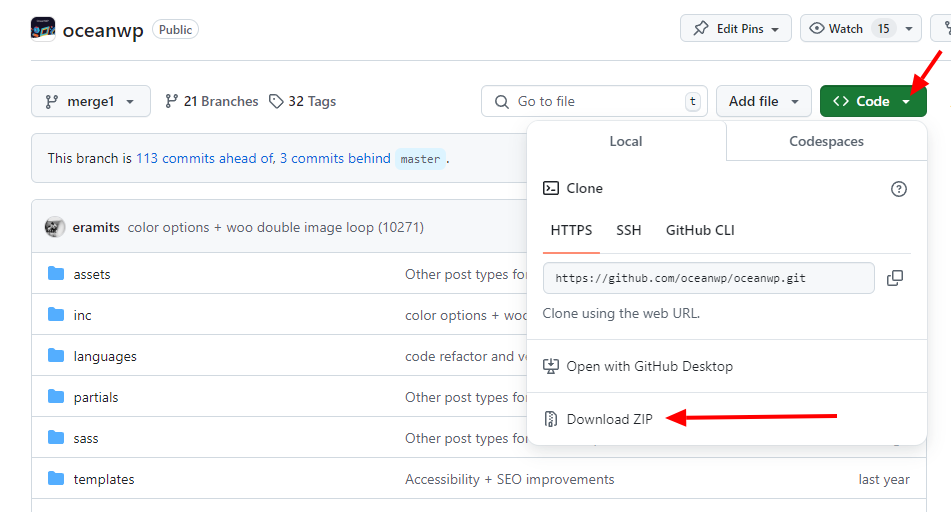Click the terminal icon beside Clone
Screen dimensions: 951x512
click(551, 188)
